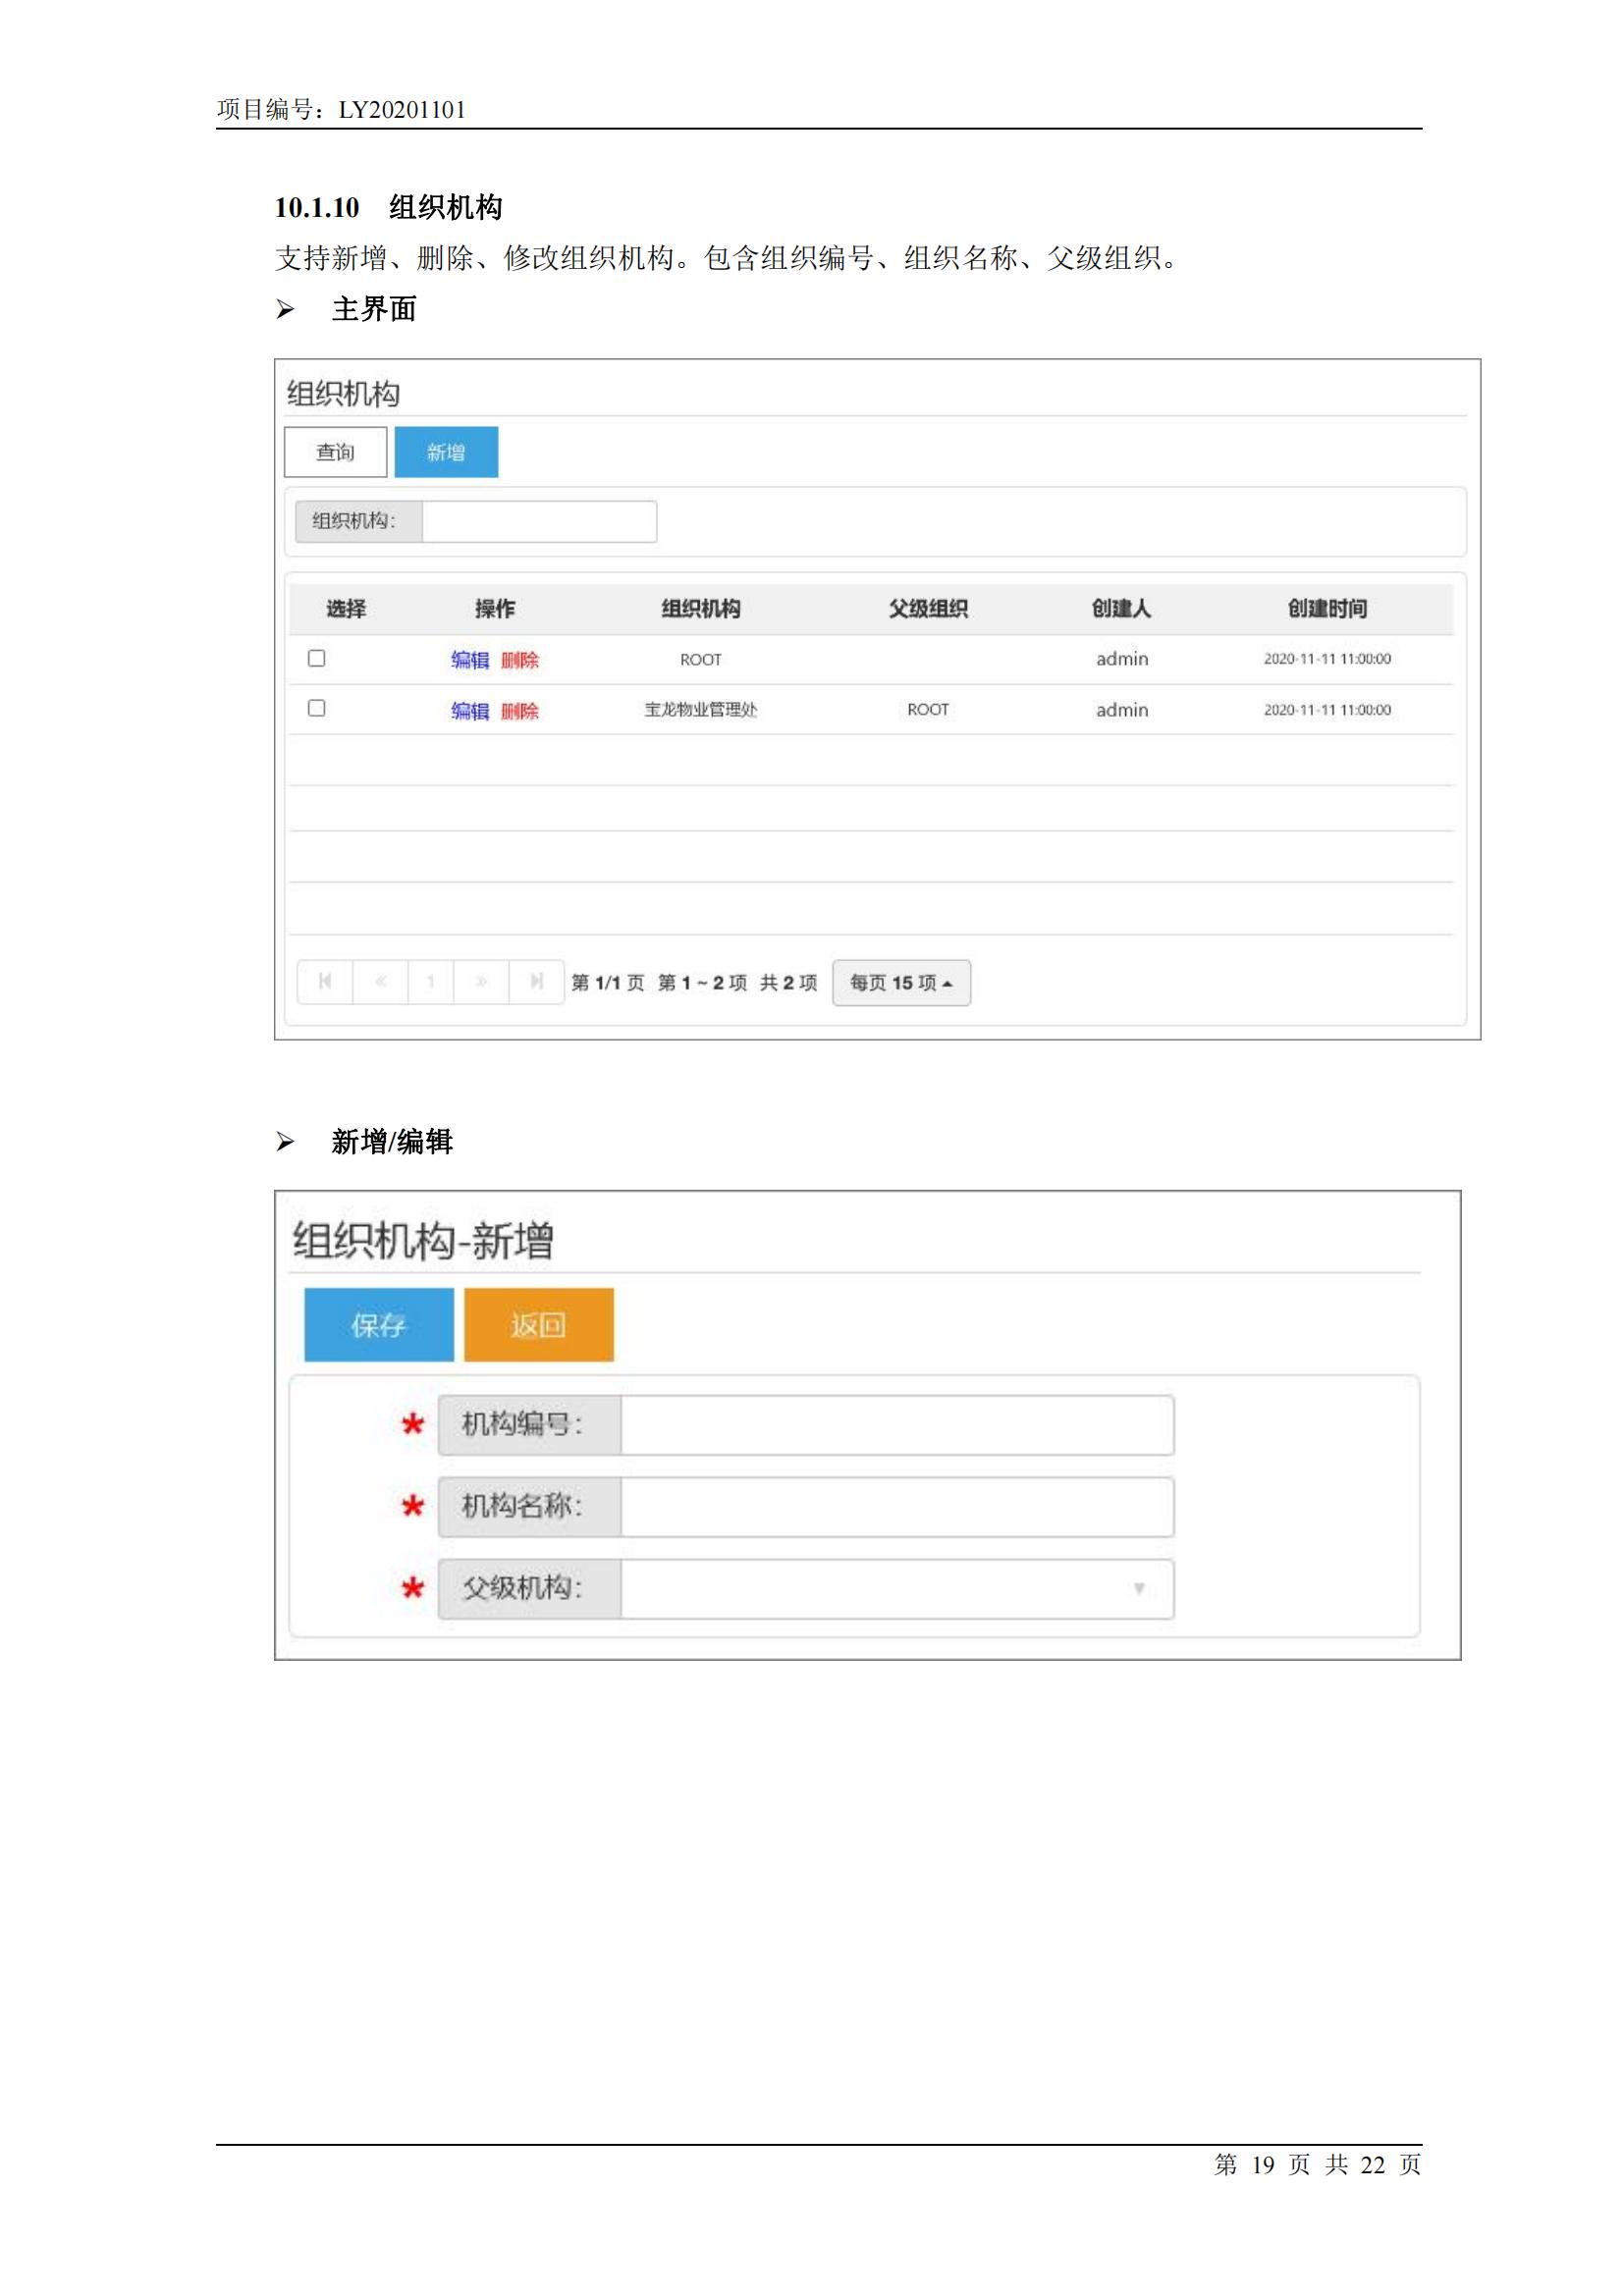Click the 保存 button
The width and height of the screenshot is (1624, 2296).
tap(379, 1325)
